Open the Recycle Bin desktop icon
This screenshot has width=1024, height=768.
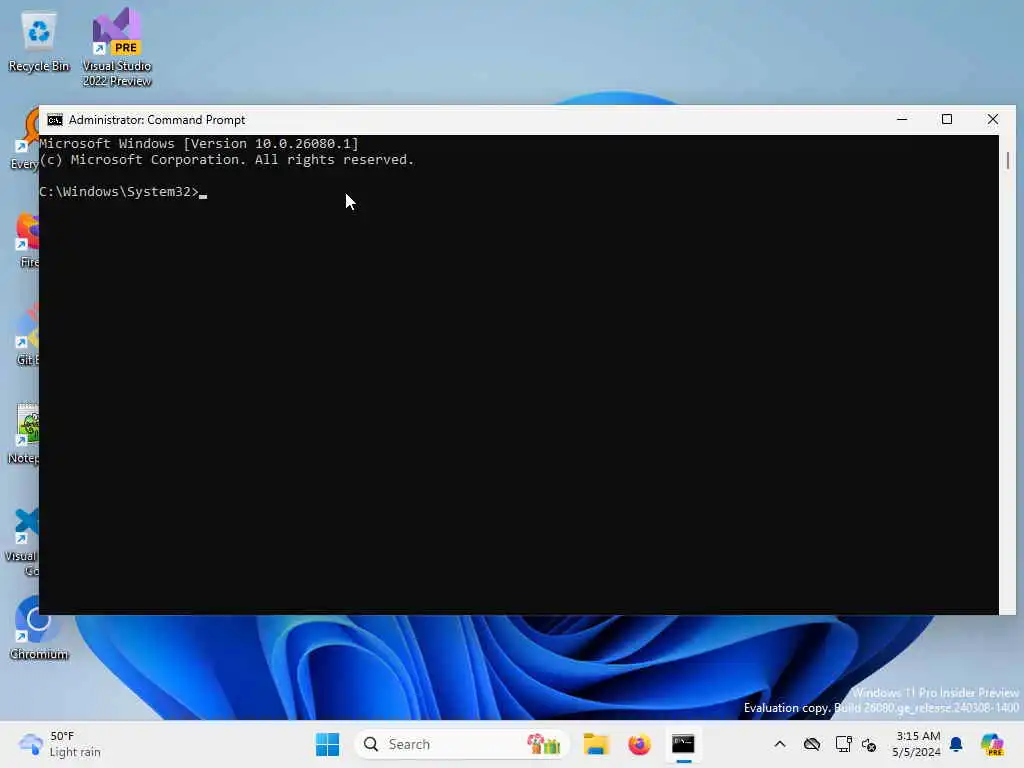coord(39,42)
